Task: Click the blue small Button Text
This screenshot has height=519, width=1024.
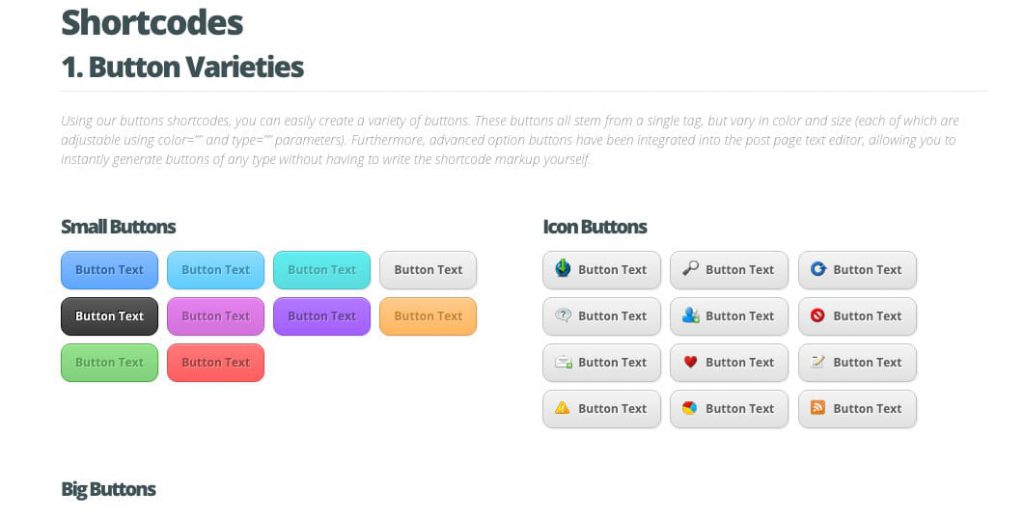Action: (x=110, y=270)
